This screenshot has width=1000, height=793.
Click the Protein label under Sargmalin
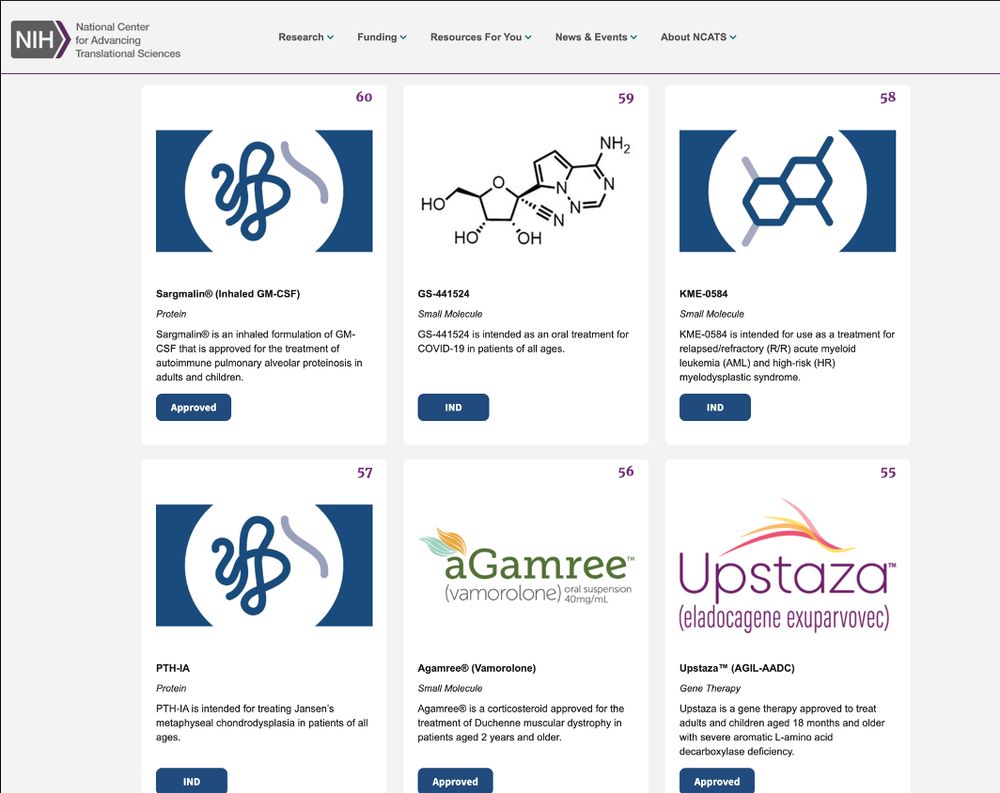pyautogui.click(x=171, y=314)
